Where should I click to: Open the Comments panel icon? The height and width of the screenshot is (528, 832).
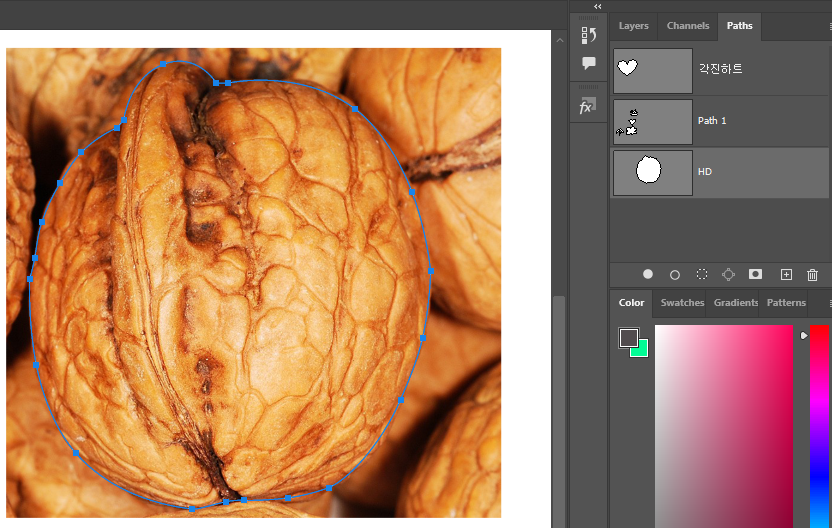(588, 63)
